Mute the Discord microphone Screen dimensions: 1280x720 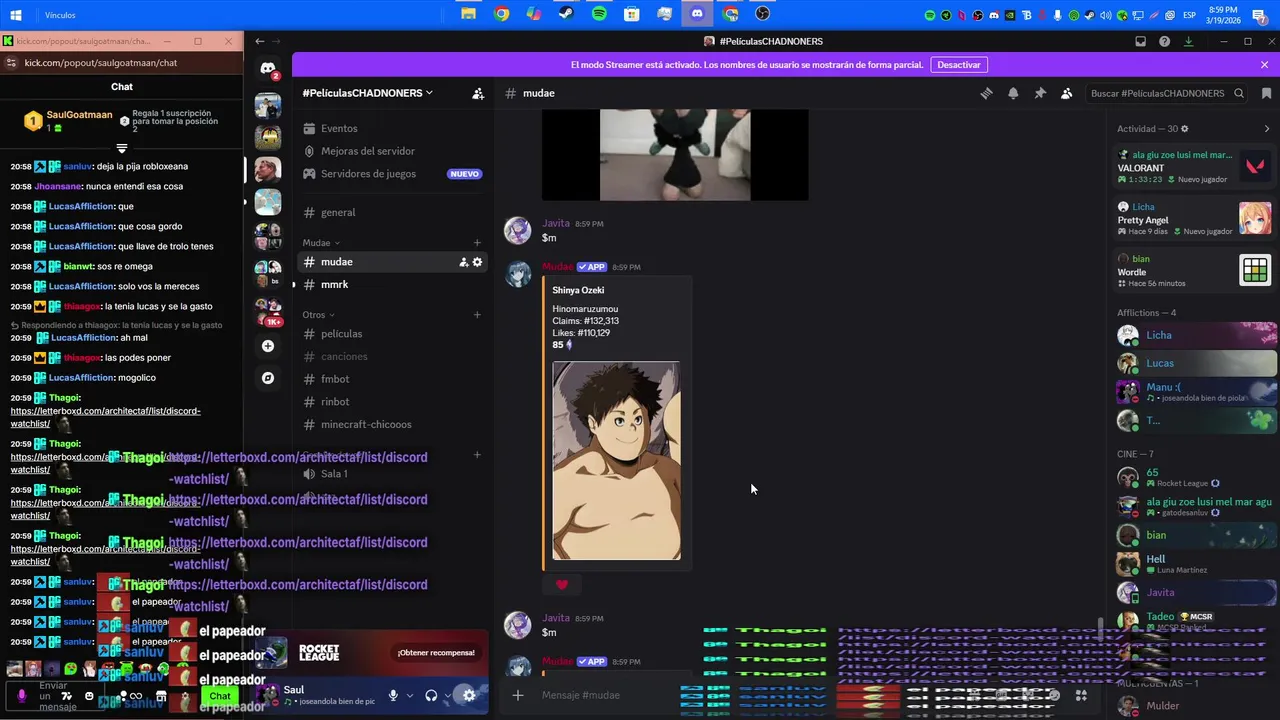click(394, 695)
